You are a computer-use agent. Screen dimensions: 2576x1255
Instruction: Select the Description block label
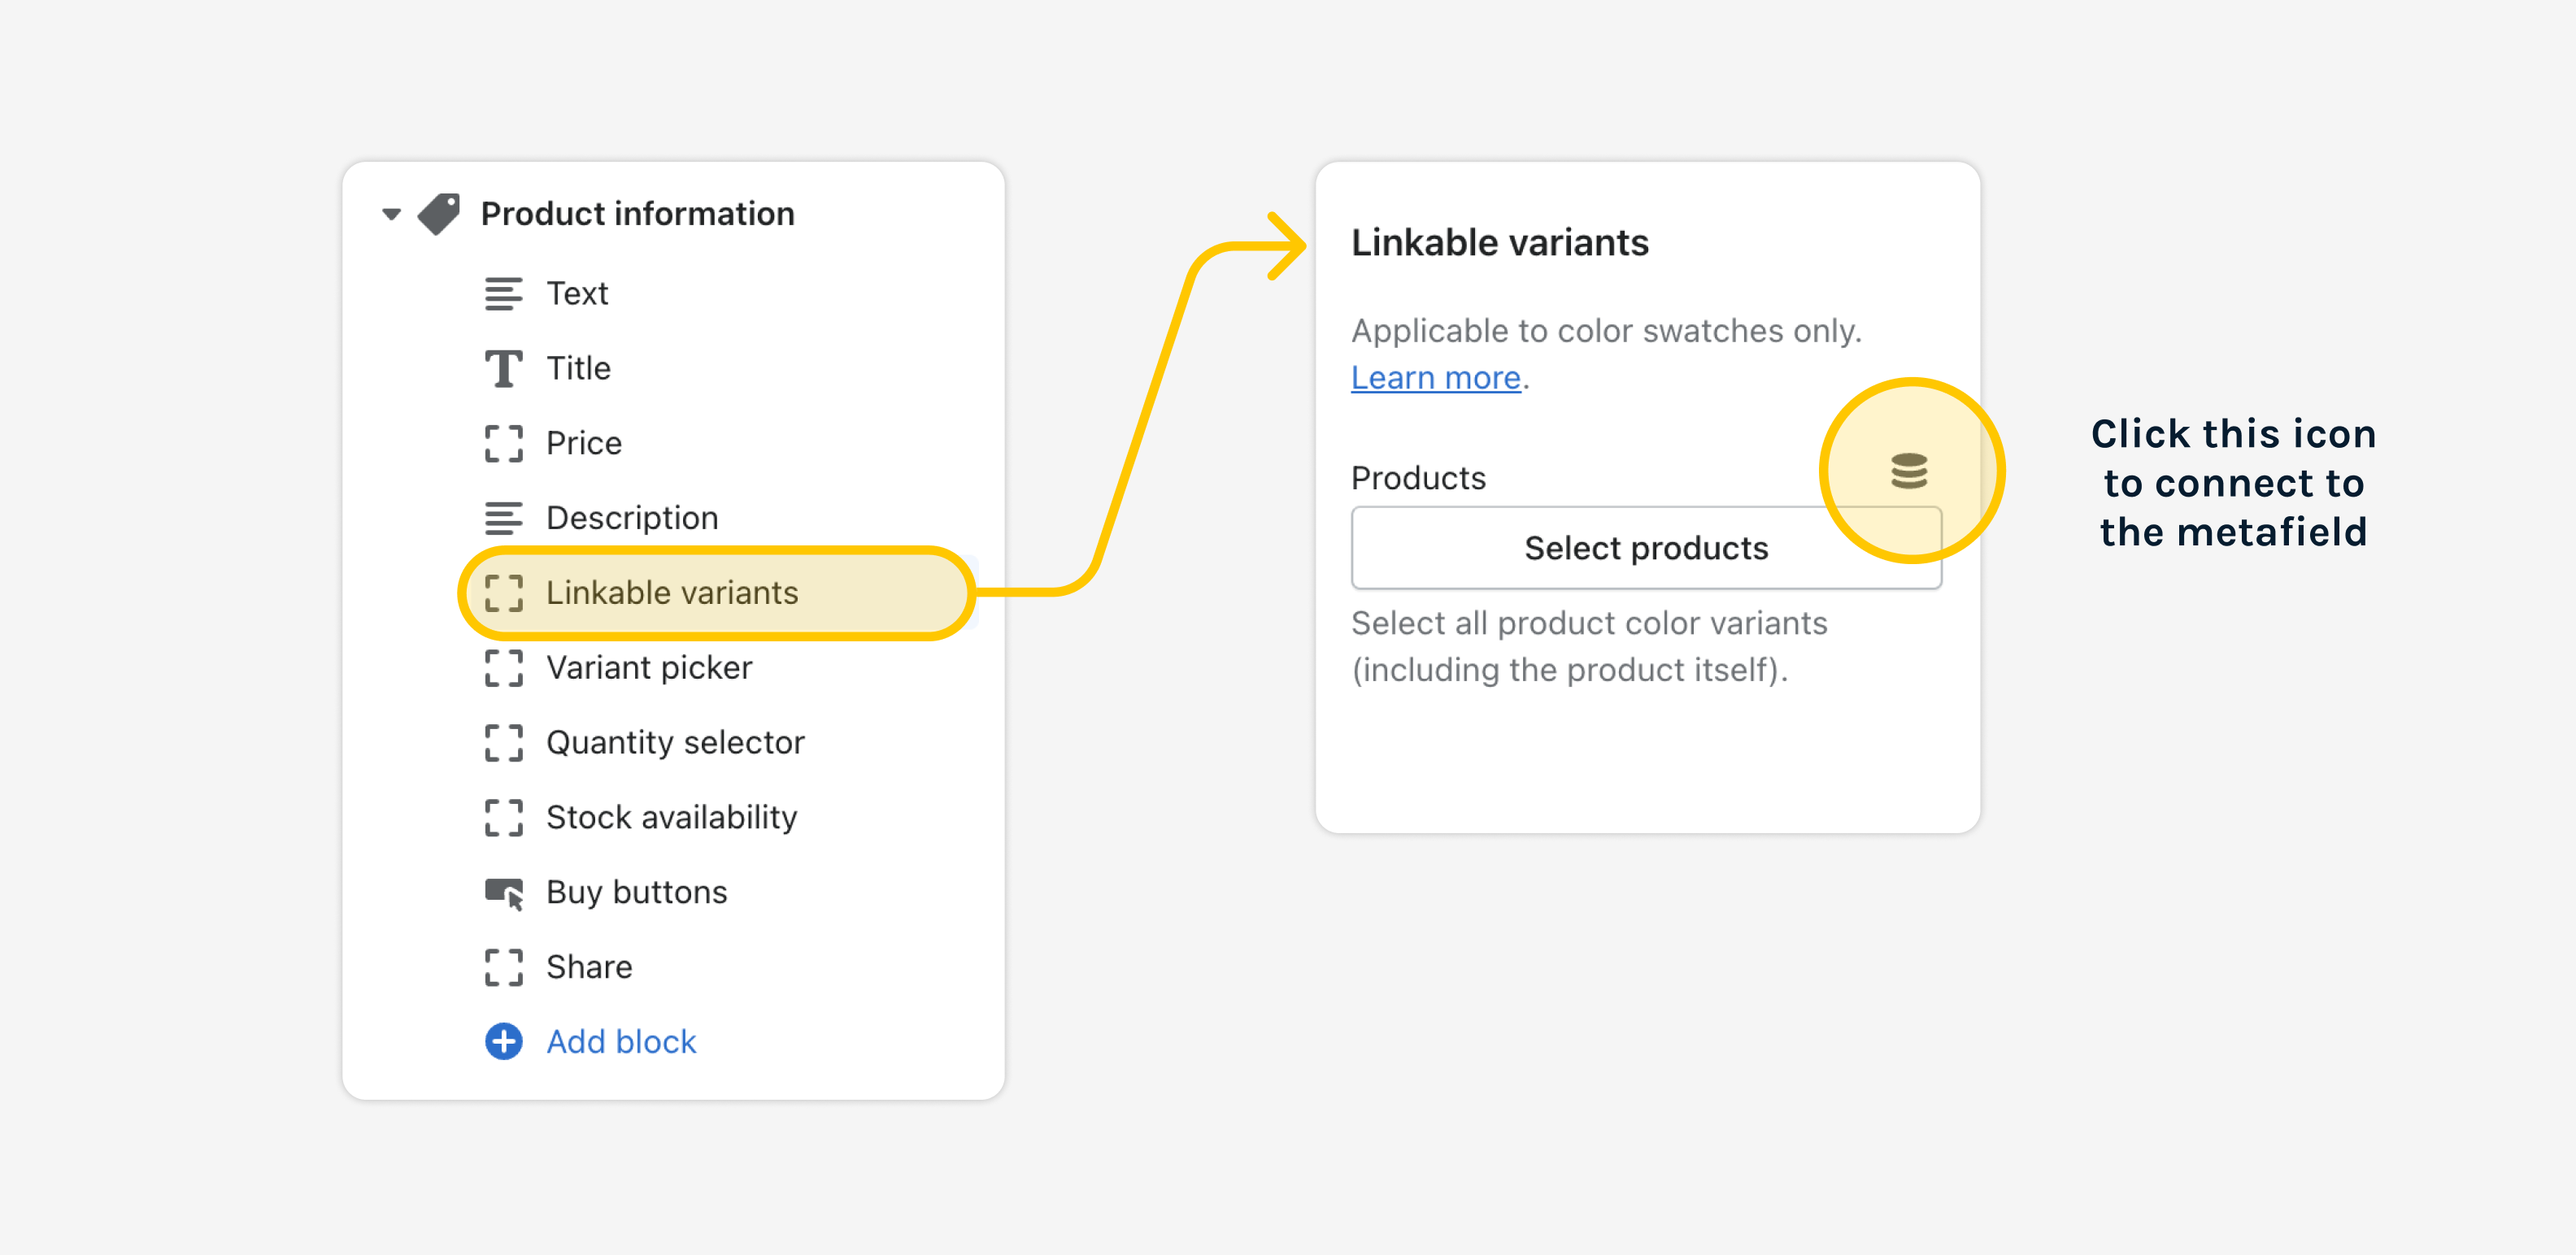click(x=632, y=518)
